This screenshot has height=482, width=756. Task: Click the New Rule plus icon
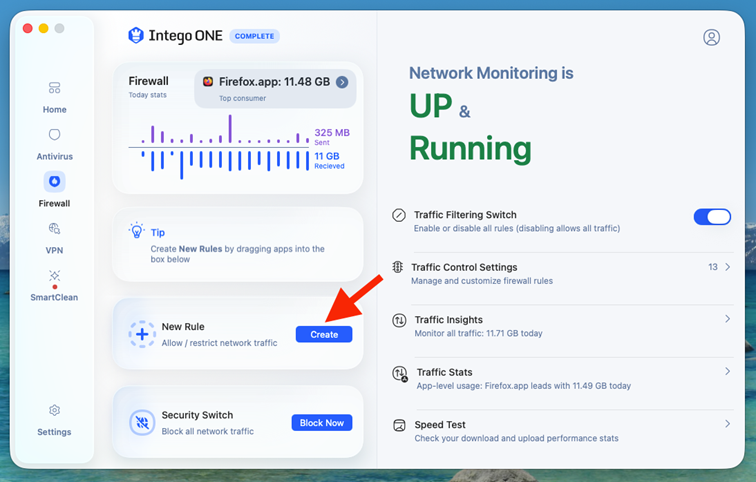pyautogui.click(x=142, y=334)
